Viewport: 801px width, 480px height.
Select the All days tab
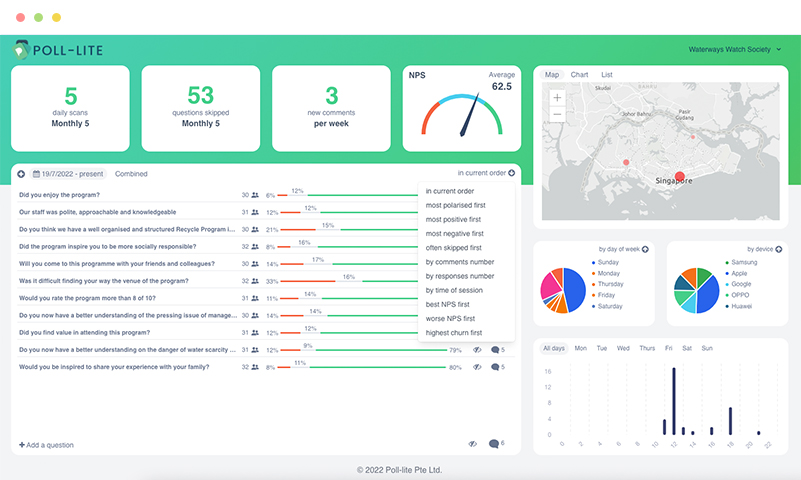tap(554, 348)
